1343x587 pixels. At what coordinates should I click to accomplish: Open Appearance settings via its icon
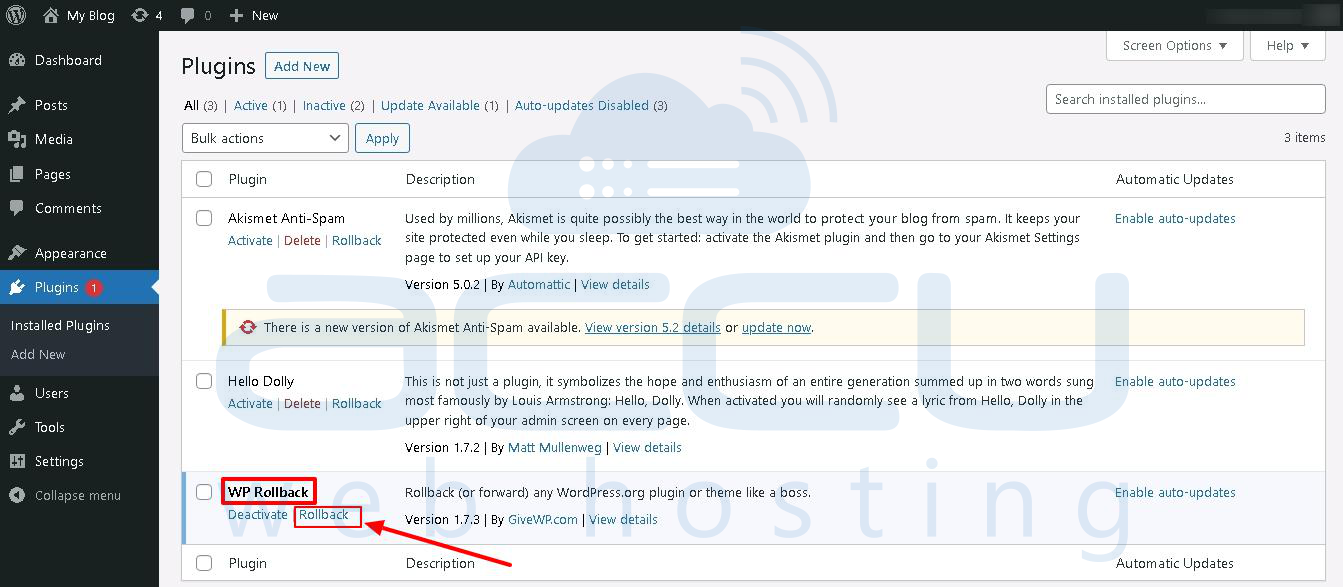pyautogui.click(x=18, y=252)
